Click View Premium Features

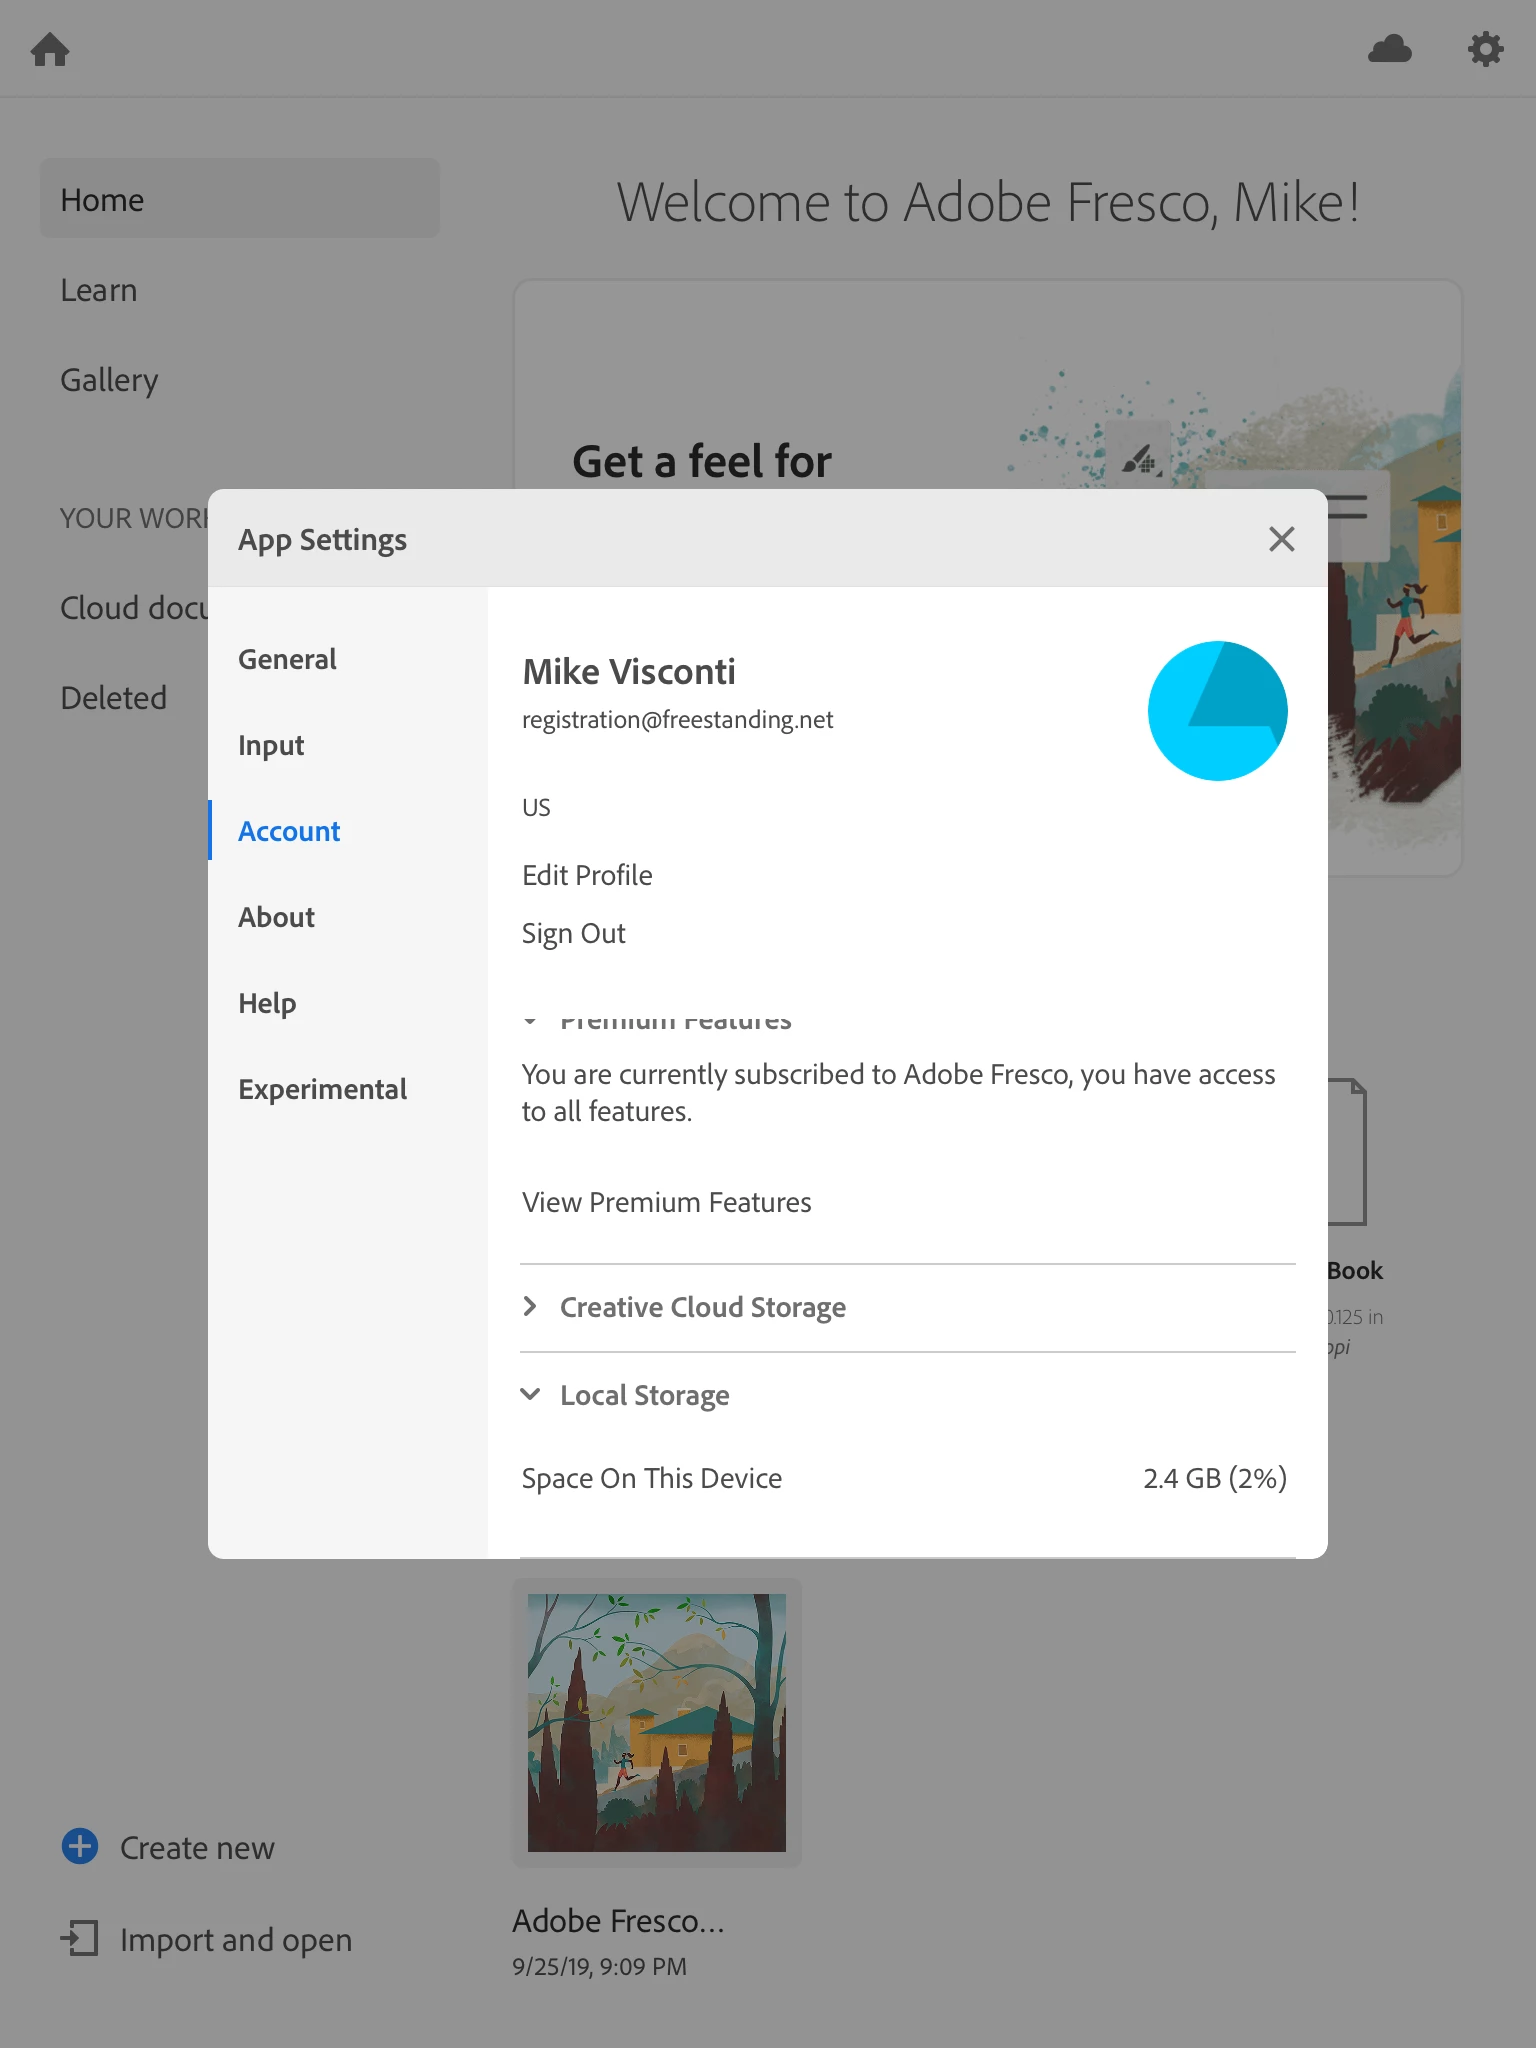click(666, 1202)
